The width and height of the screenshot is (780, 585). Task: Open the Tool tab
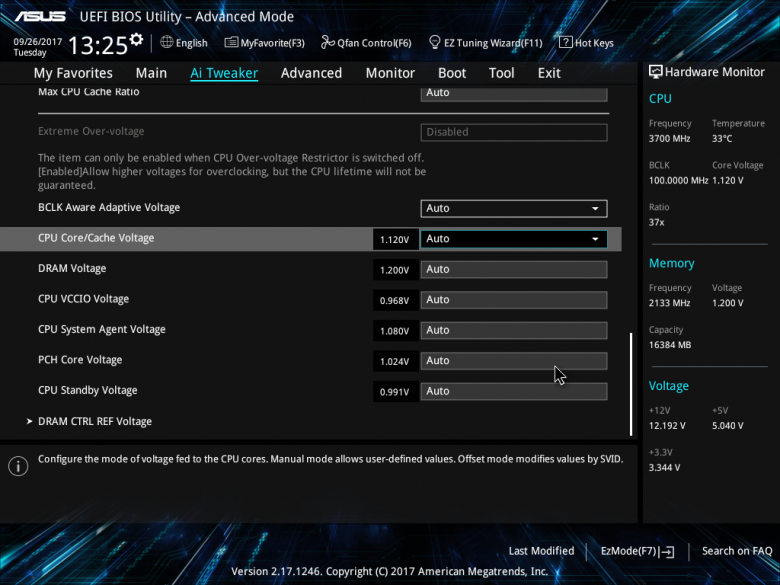[x=501, y=73]
